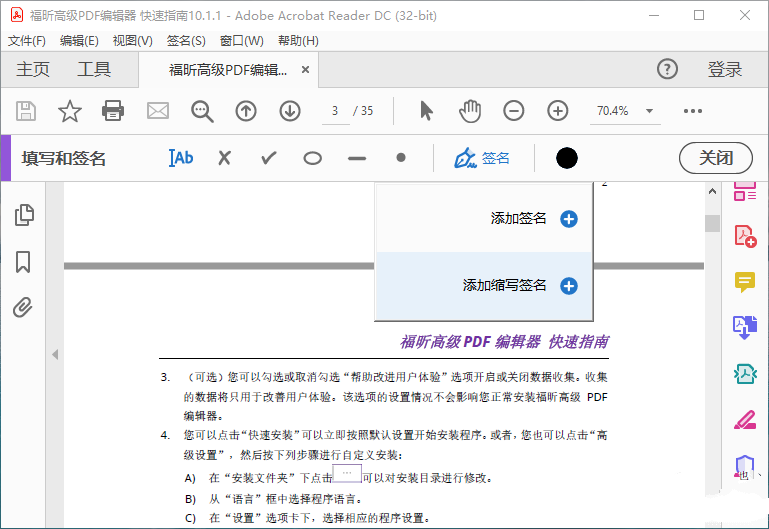
Task: Zoom out with minus icon
Action: [513, 111]
